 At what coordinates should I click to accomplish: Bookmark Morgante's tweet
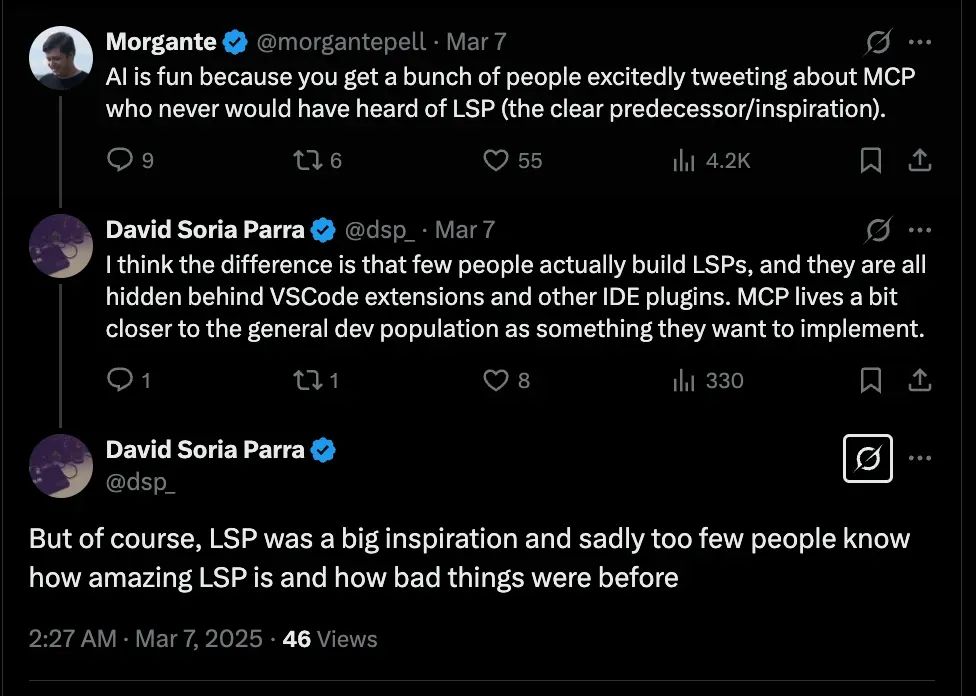click(871, 160)
